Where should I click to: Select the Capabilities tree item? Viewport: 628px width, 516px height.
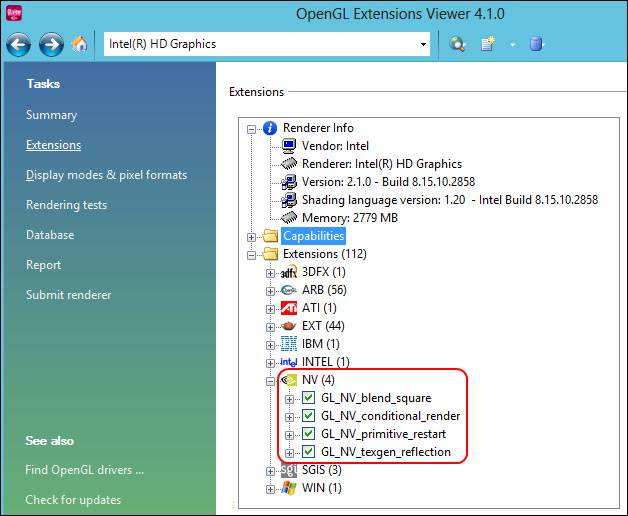point(313,236)
